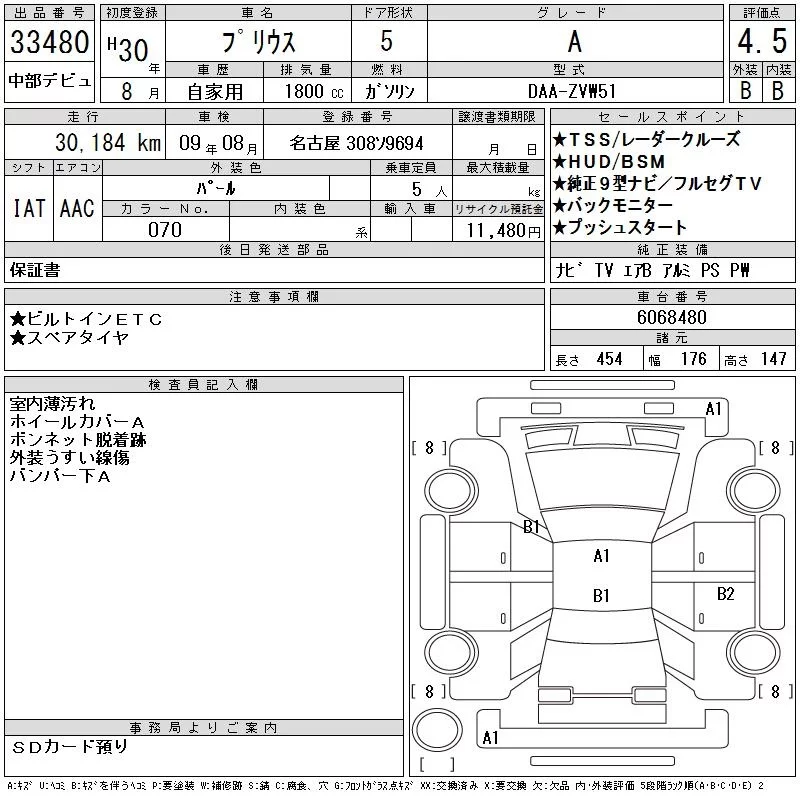The height and width of the screenshot is (800, 800).
Task: Click the damage code legend line
Action: [385, 786]
